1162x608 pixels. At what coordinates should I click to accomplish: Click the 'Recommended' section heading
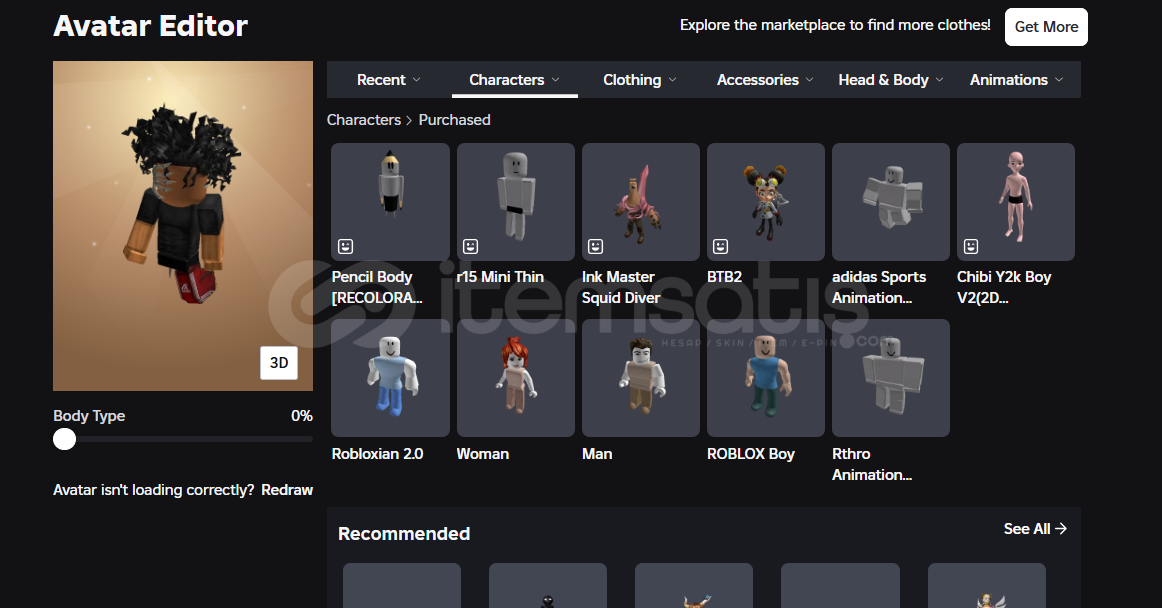[404, 534]
